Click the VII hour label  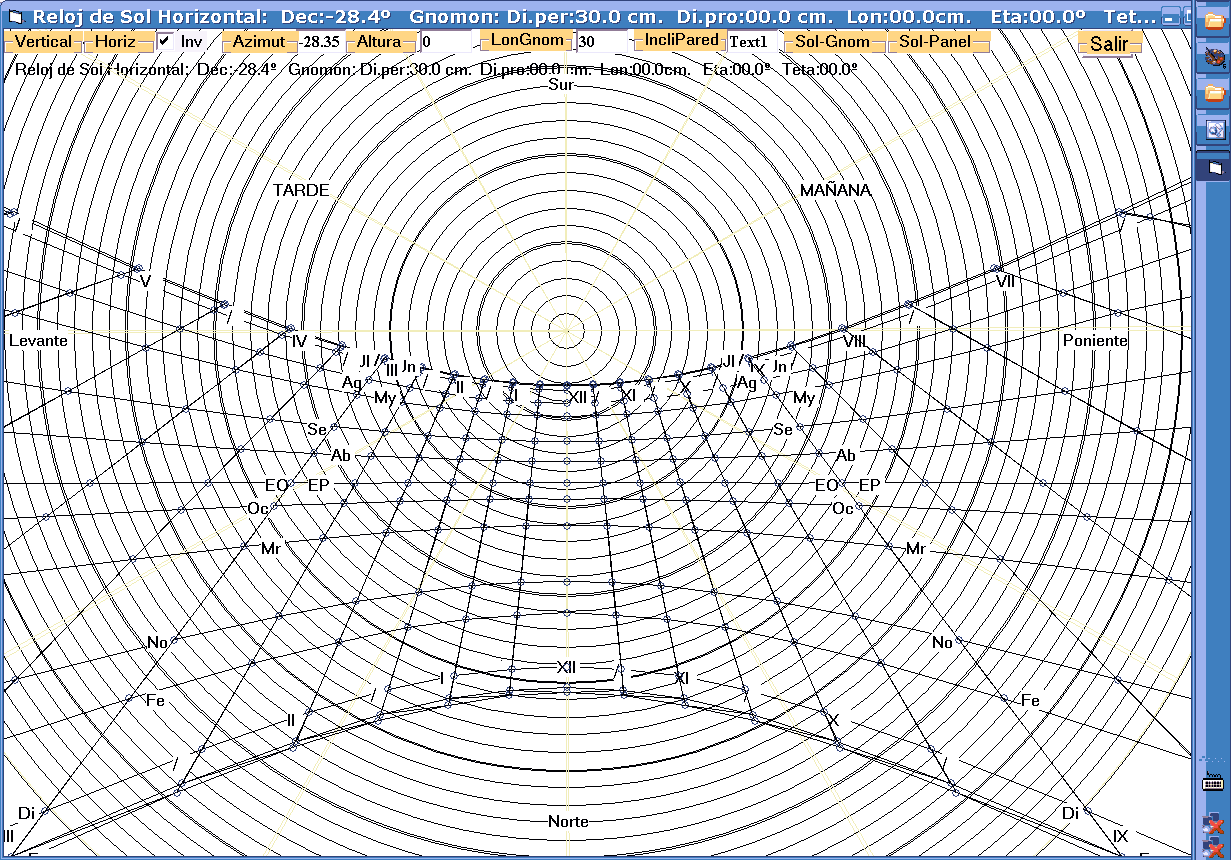(1006, 282)
